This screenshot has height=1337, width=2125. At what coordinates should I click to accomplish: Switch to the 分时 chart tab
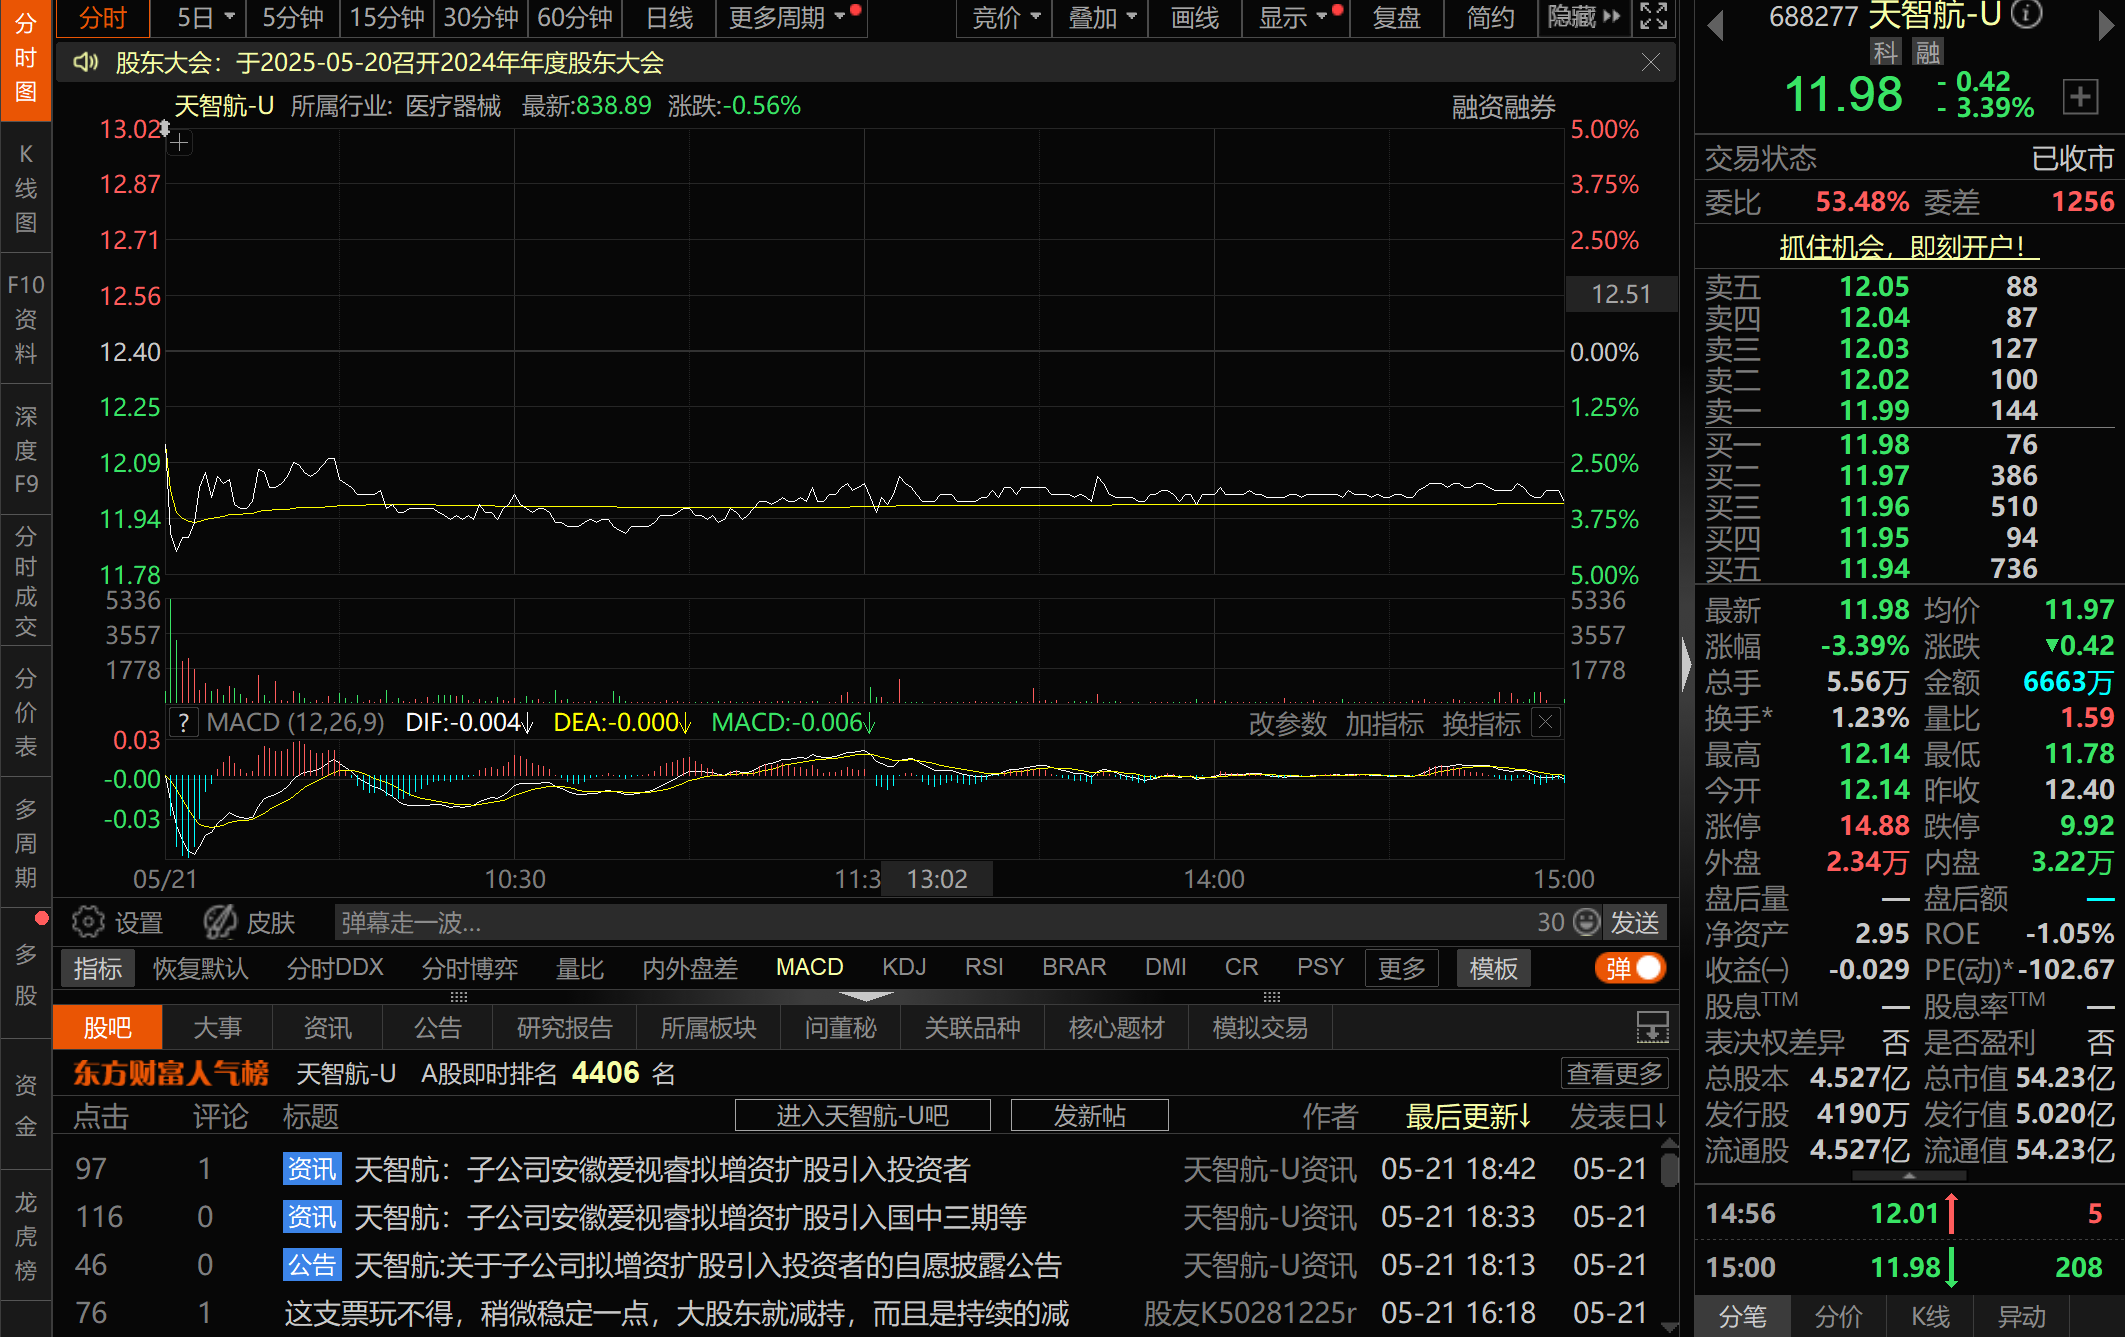pos(102,17)
